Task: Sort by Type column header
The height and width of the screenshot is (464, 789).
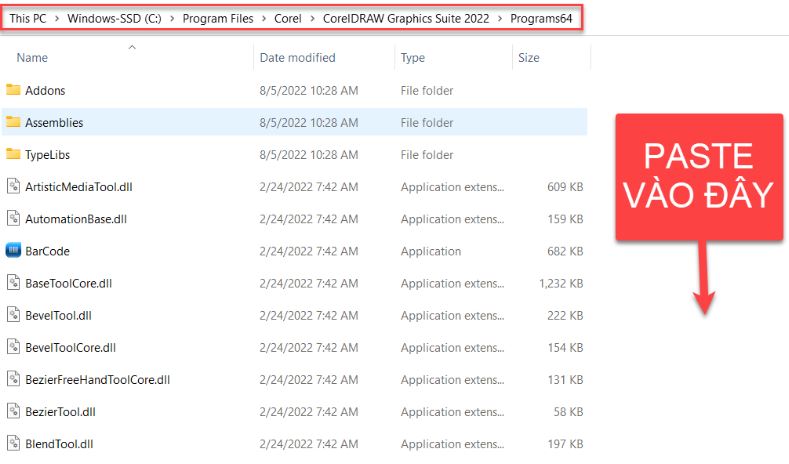Action: pos(413,57)
